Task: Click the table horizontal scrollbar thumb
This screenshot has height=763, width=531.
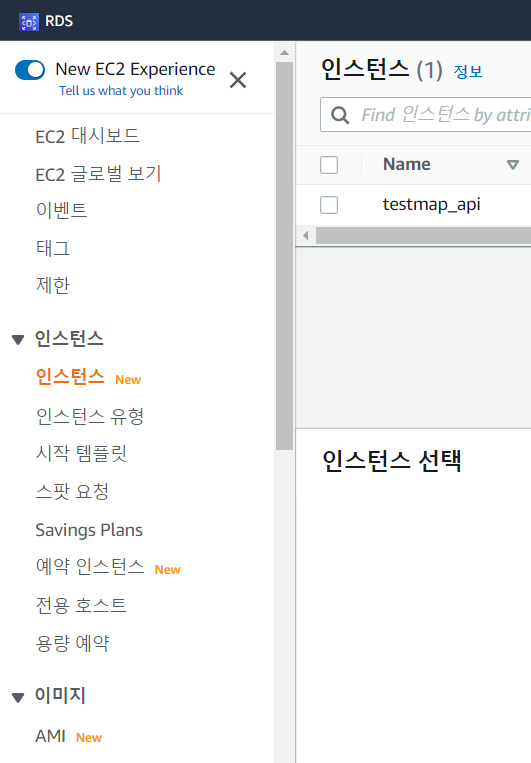Action: (x=423, y=236)
